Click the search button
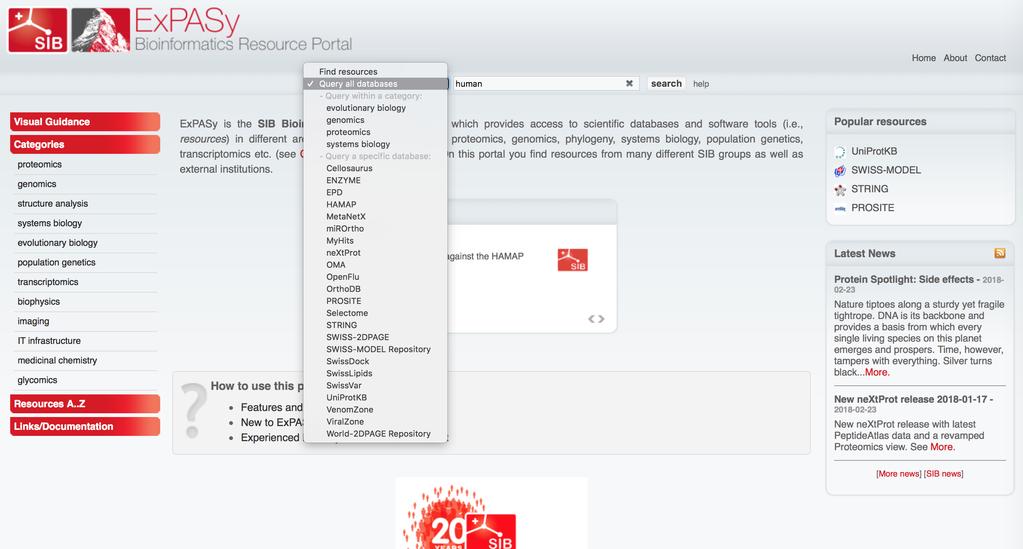The height and width of the screenshot is (549, 1023). pos(666,84)
